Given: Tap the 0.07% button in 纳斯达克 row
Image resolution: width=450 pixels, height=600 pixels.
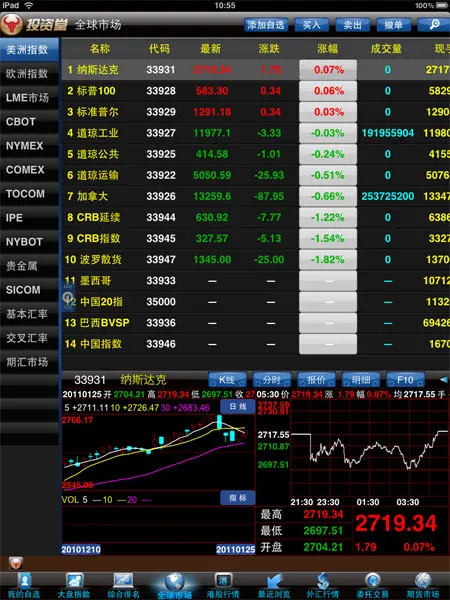Looking at the screenshot, I should click(x=328, y=70).
